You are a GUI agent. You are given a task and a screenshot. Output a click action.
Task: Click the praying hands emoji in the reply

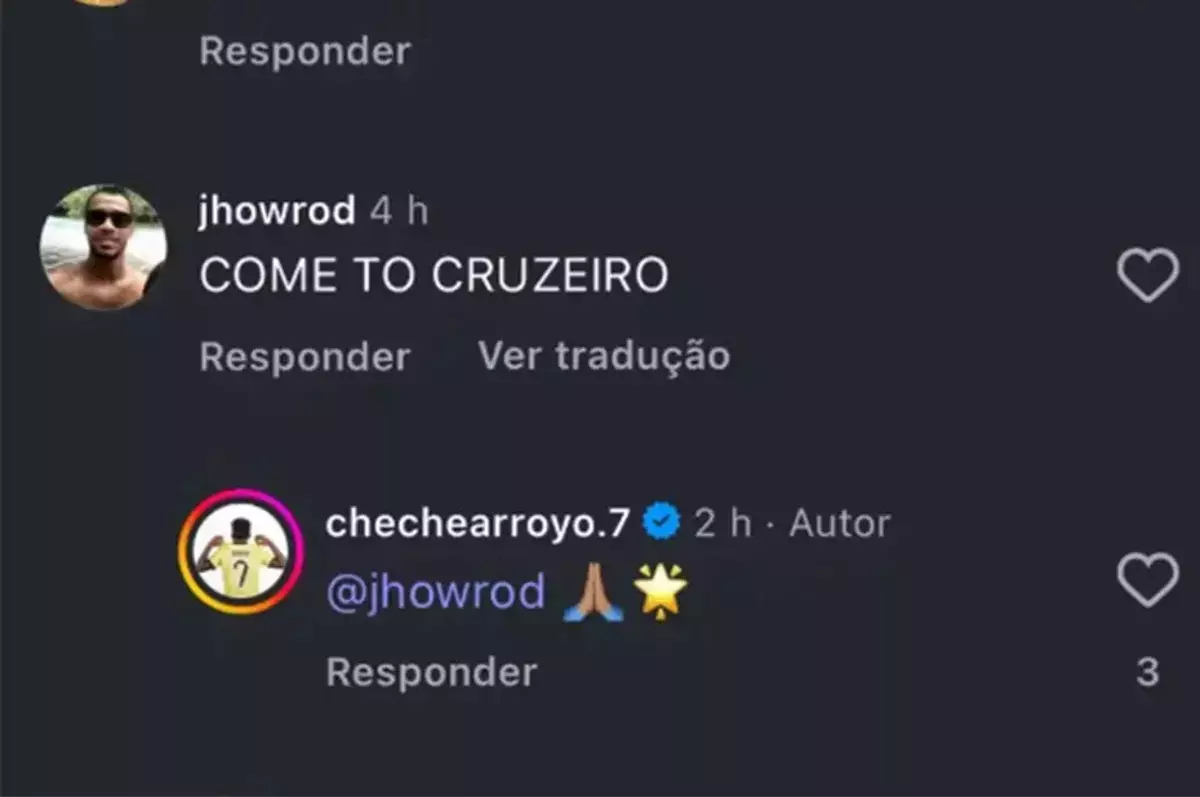coord(594,593)
